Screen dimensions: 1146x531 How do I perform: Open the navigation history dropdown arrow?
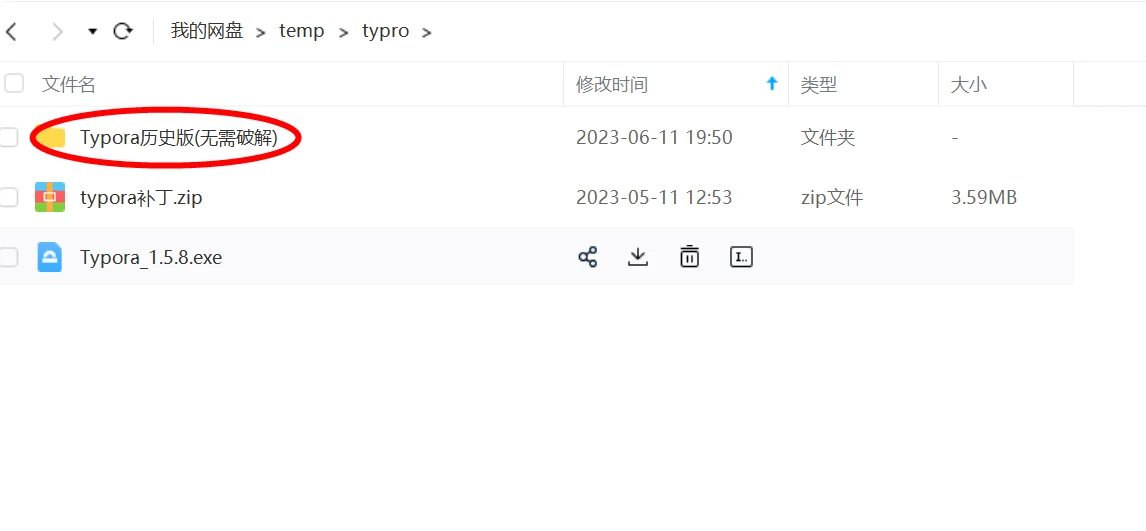[x=93, y=31]
